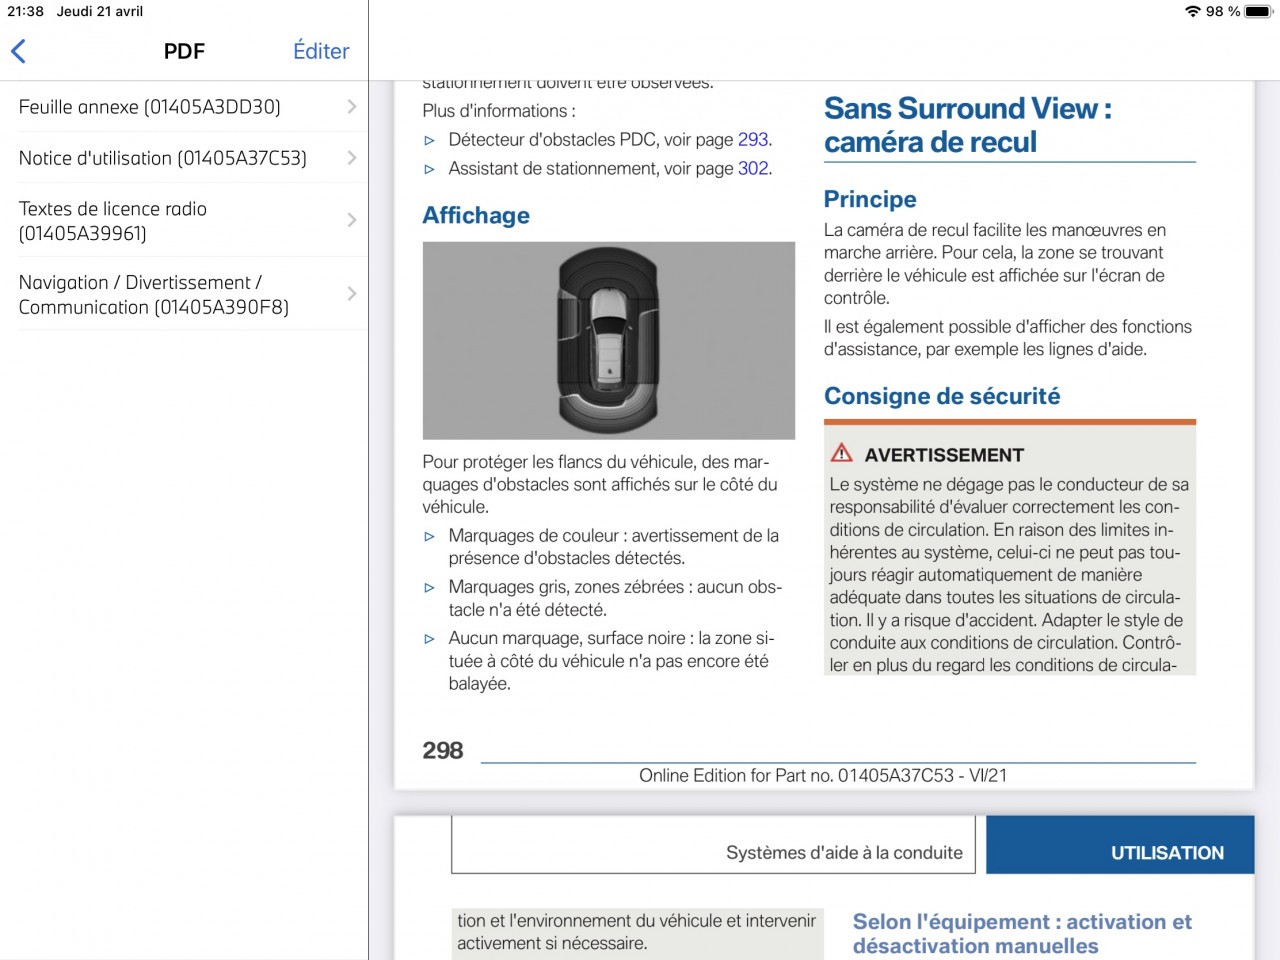Expand chevron beside Feuille annexe row
Viewport: 1280px width, 960px height.
point(351,106)
